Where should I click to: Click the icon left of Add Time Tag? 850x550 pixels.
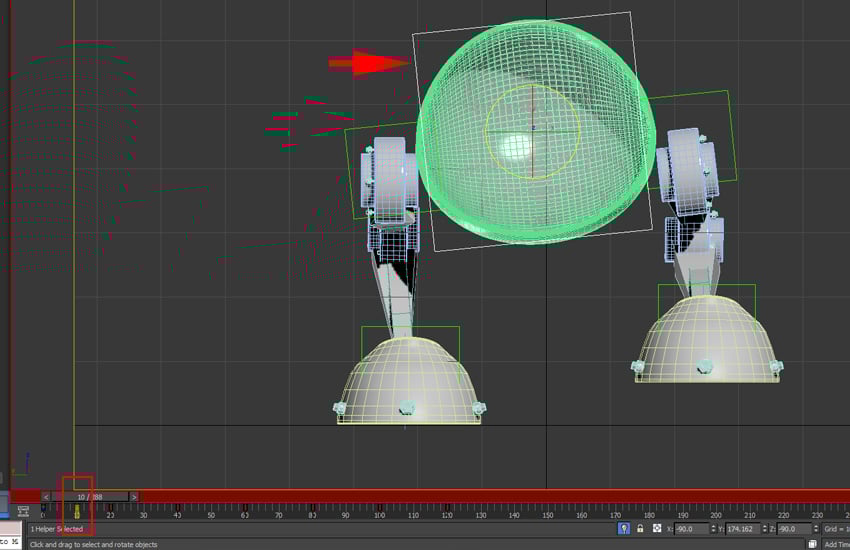click(812, 544)
